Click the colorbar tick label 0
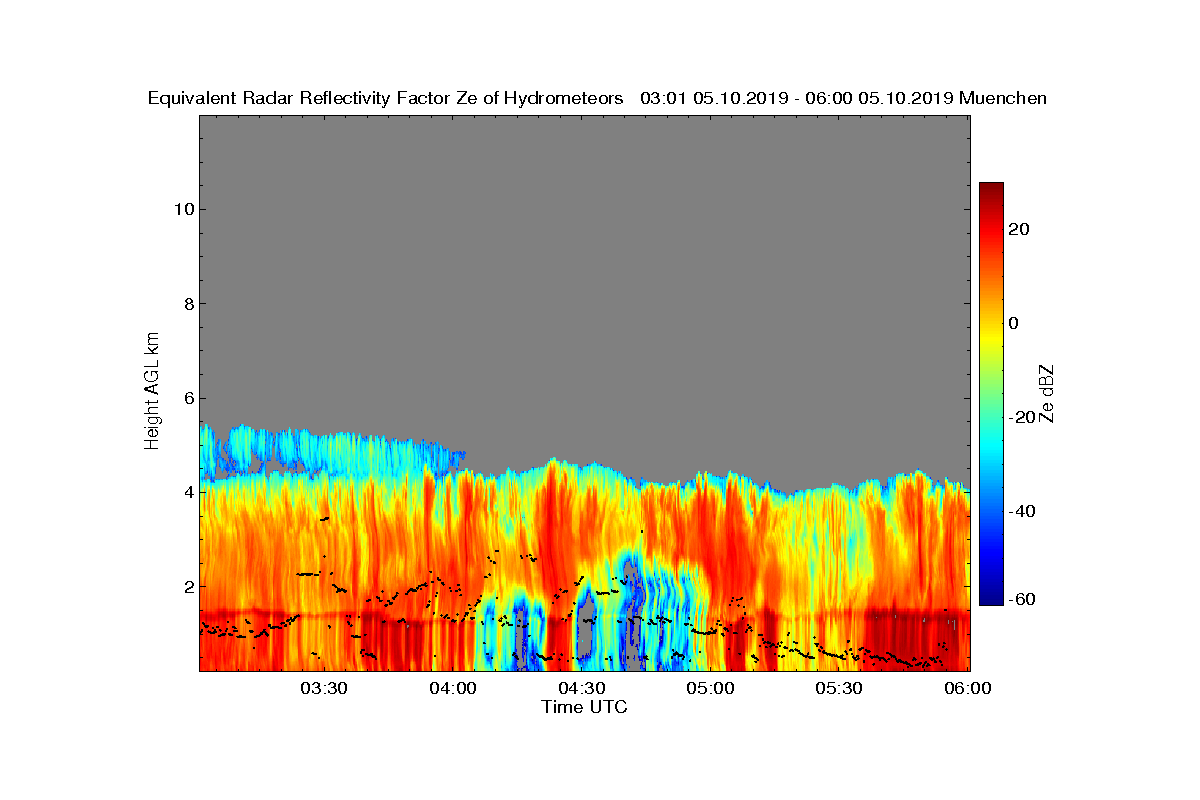Screen dimensions: 1200x800 pos(1013,323)
